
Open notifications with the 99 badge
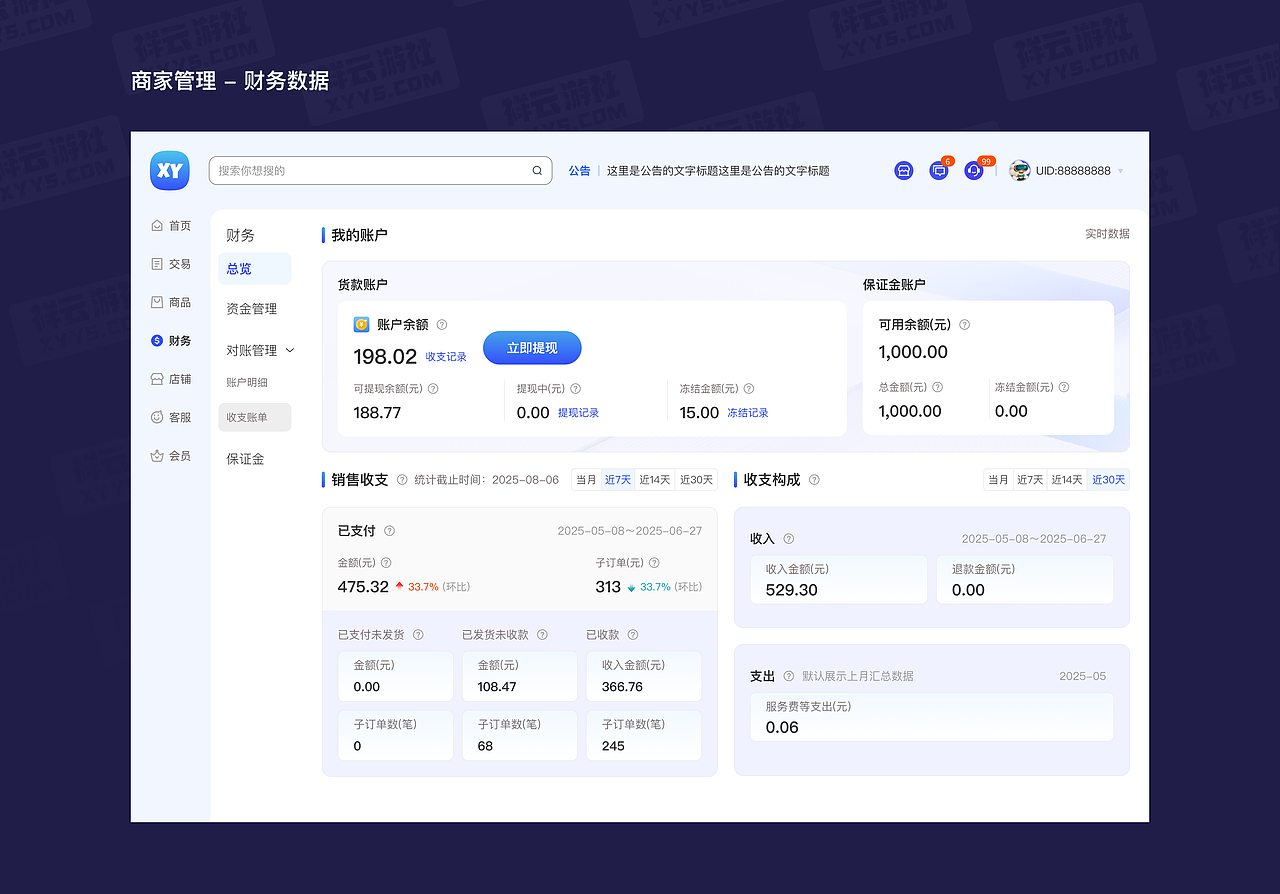972,170
